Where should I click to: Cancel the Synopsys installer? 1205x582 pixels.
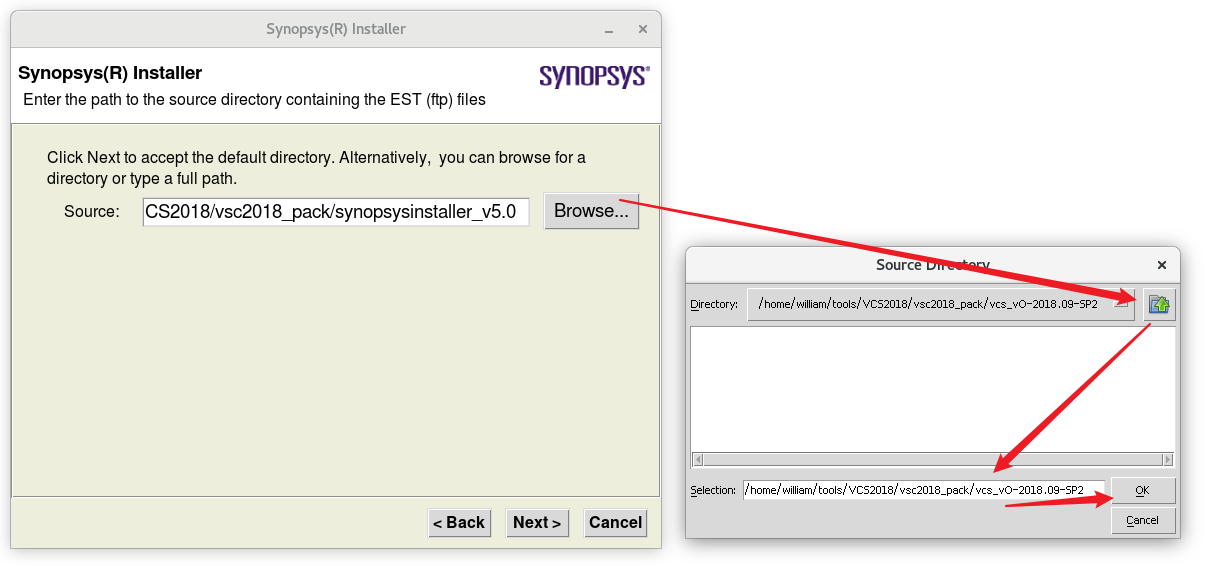(x=615, y=522)
